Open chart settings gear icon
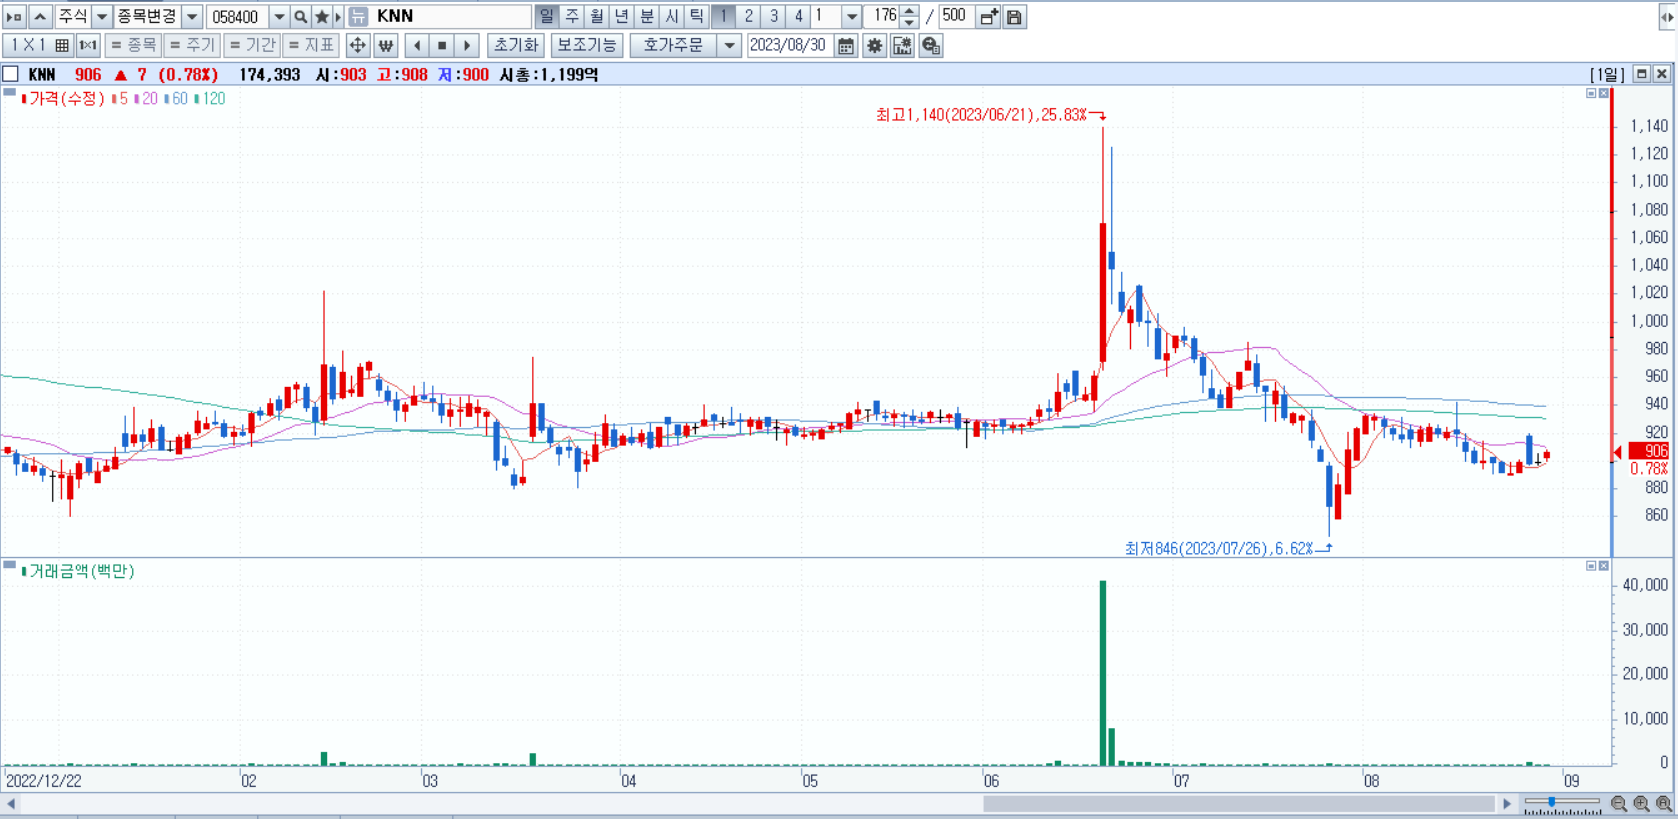1678x819 pixels. (x=875, y=45)
